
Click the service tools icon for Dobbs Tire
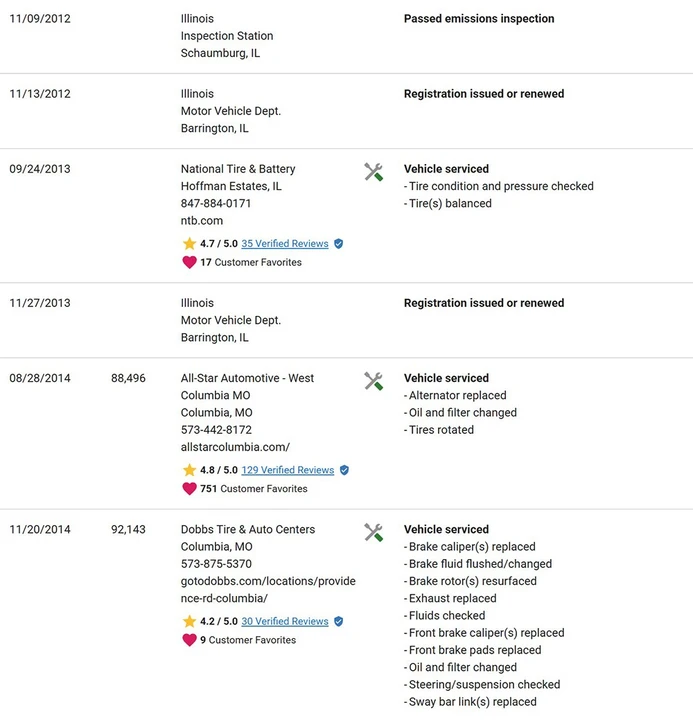click(373, 532)
